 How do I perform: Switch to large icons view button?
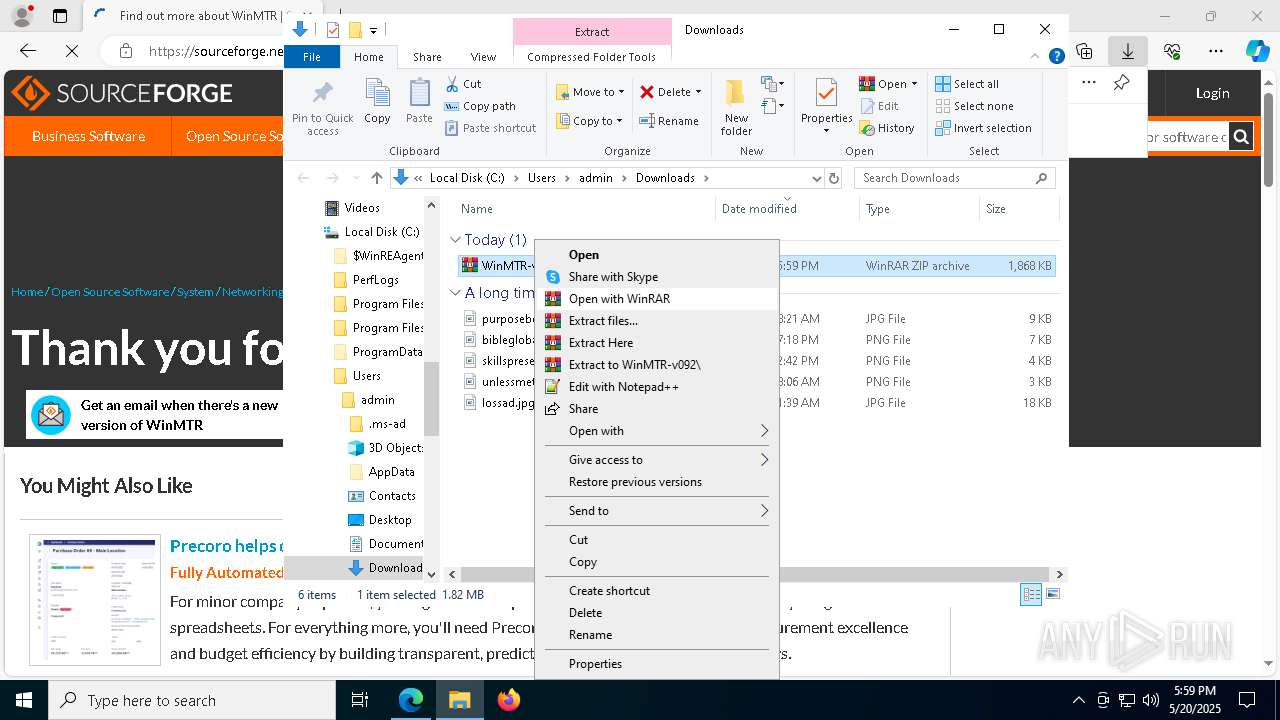1051,594
